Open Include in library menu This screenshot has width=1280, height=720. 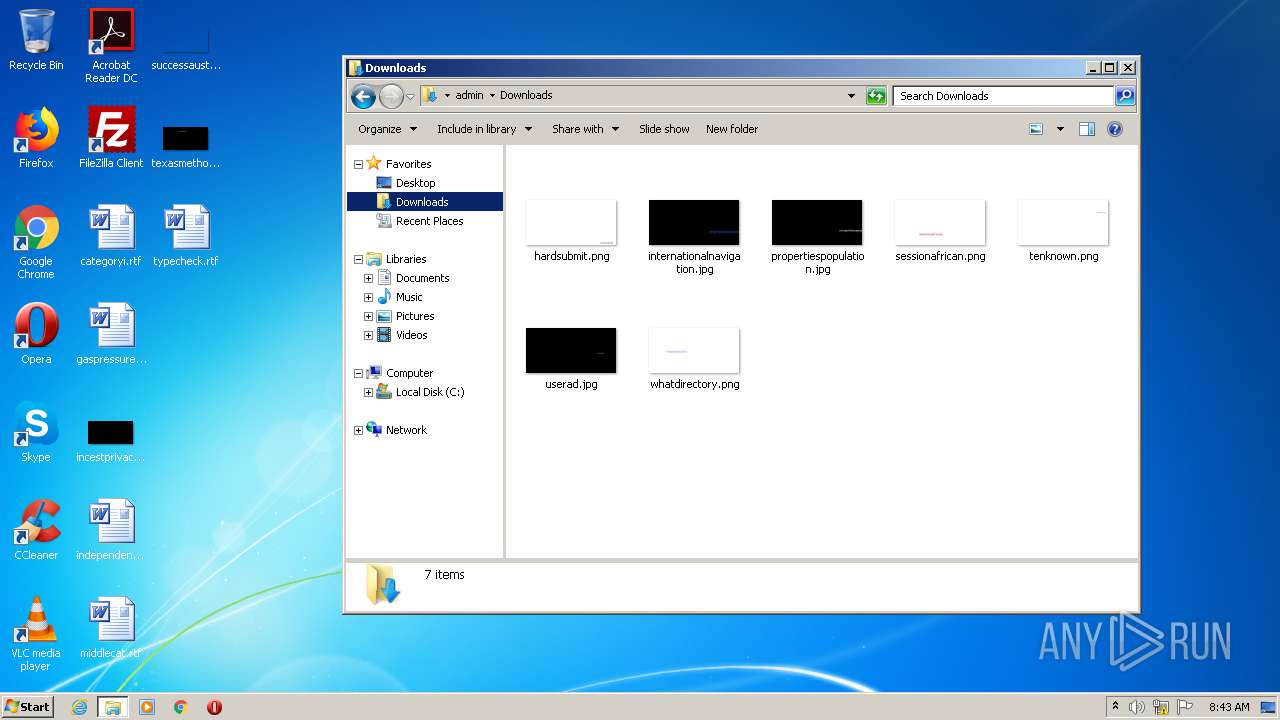point(484,129)
